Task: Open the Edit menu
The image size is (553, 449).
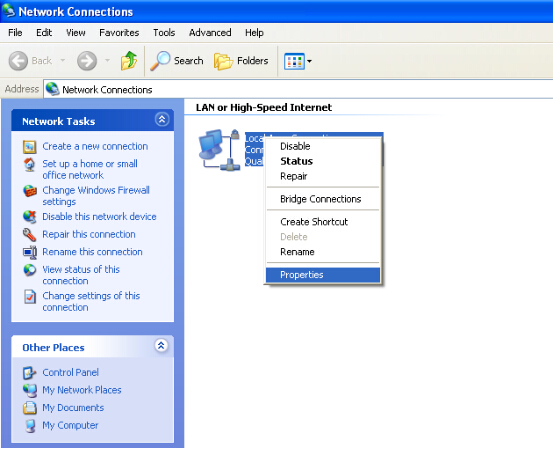Action: pos(44,33)
